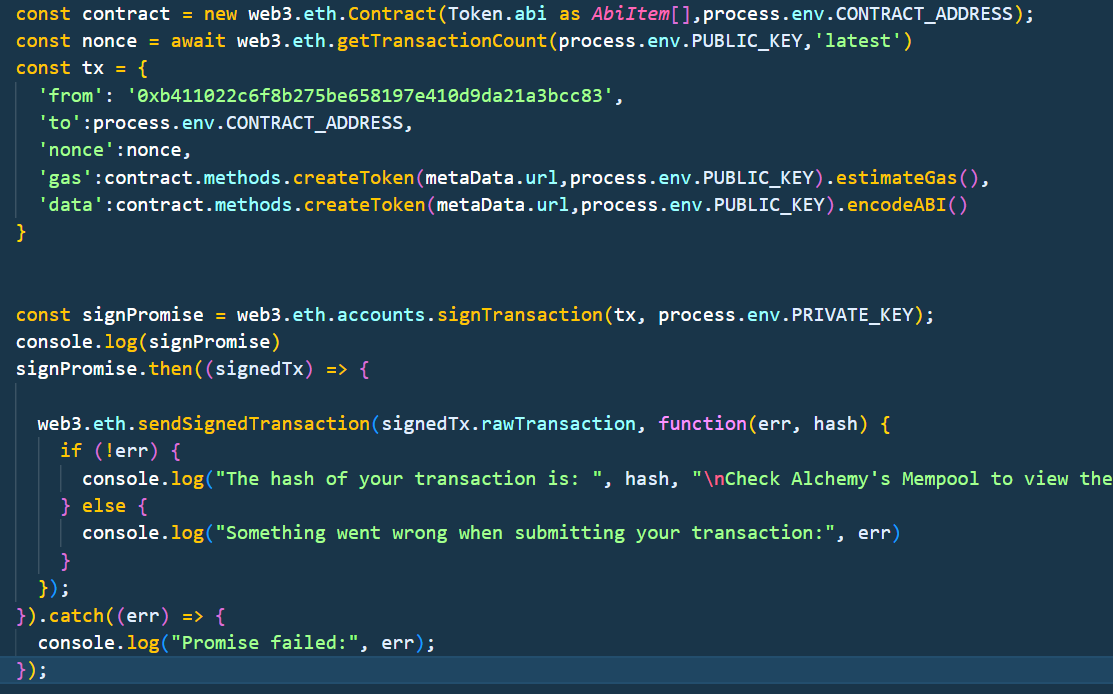1113x694 pixels.
Task: Click the 'const tx = {' declaration
Action: 82,68
